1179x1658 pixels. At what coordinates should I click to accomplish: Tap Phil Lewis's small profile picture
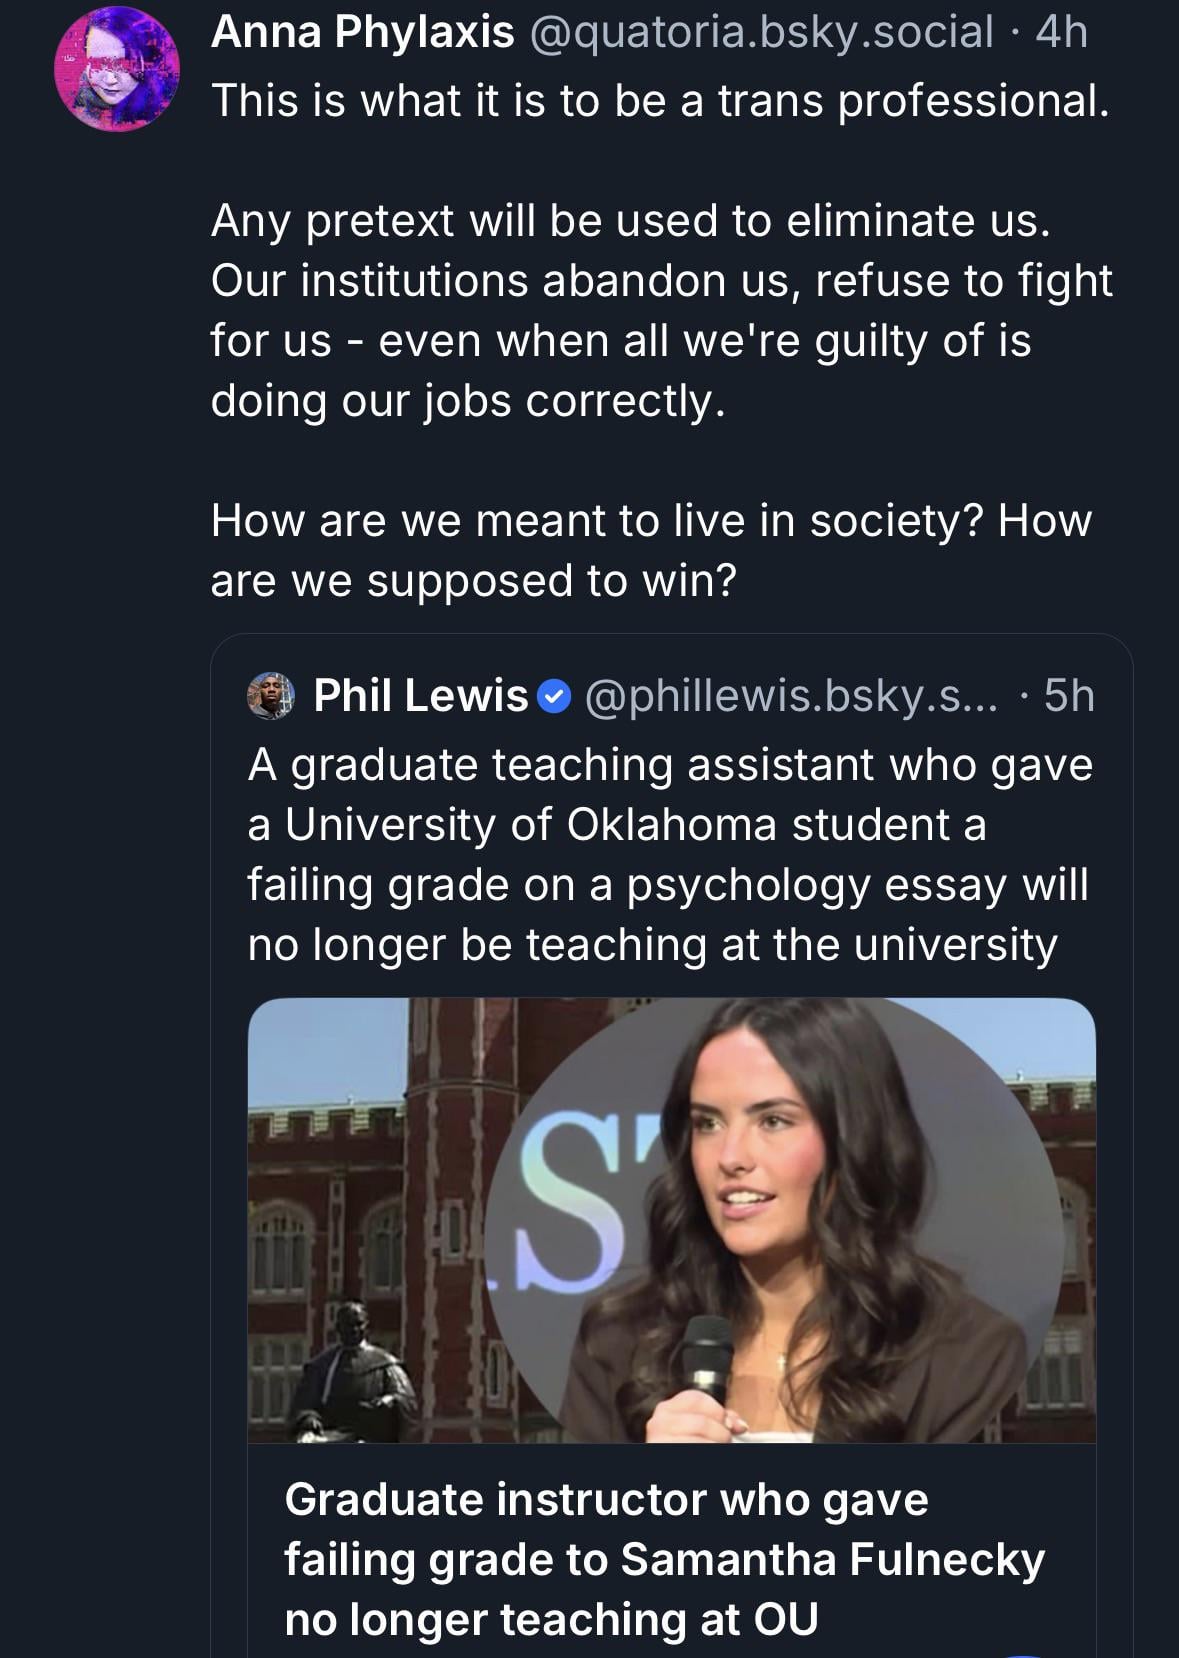[x=271, y=696]
